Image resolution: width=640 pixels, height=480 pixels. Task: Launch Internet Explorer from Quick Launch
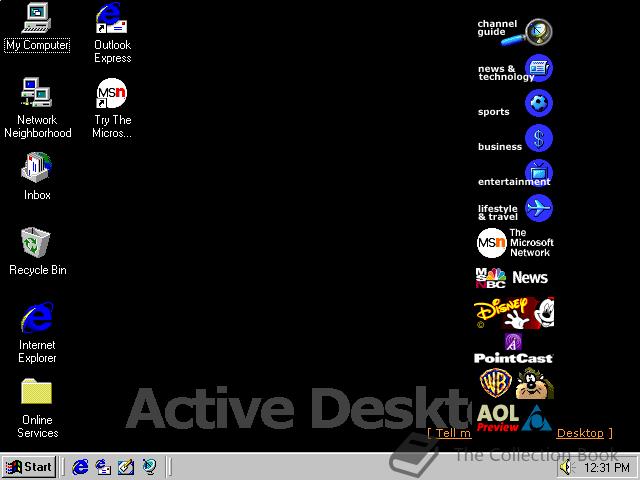(80, 467)
